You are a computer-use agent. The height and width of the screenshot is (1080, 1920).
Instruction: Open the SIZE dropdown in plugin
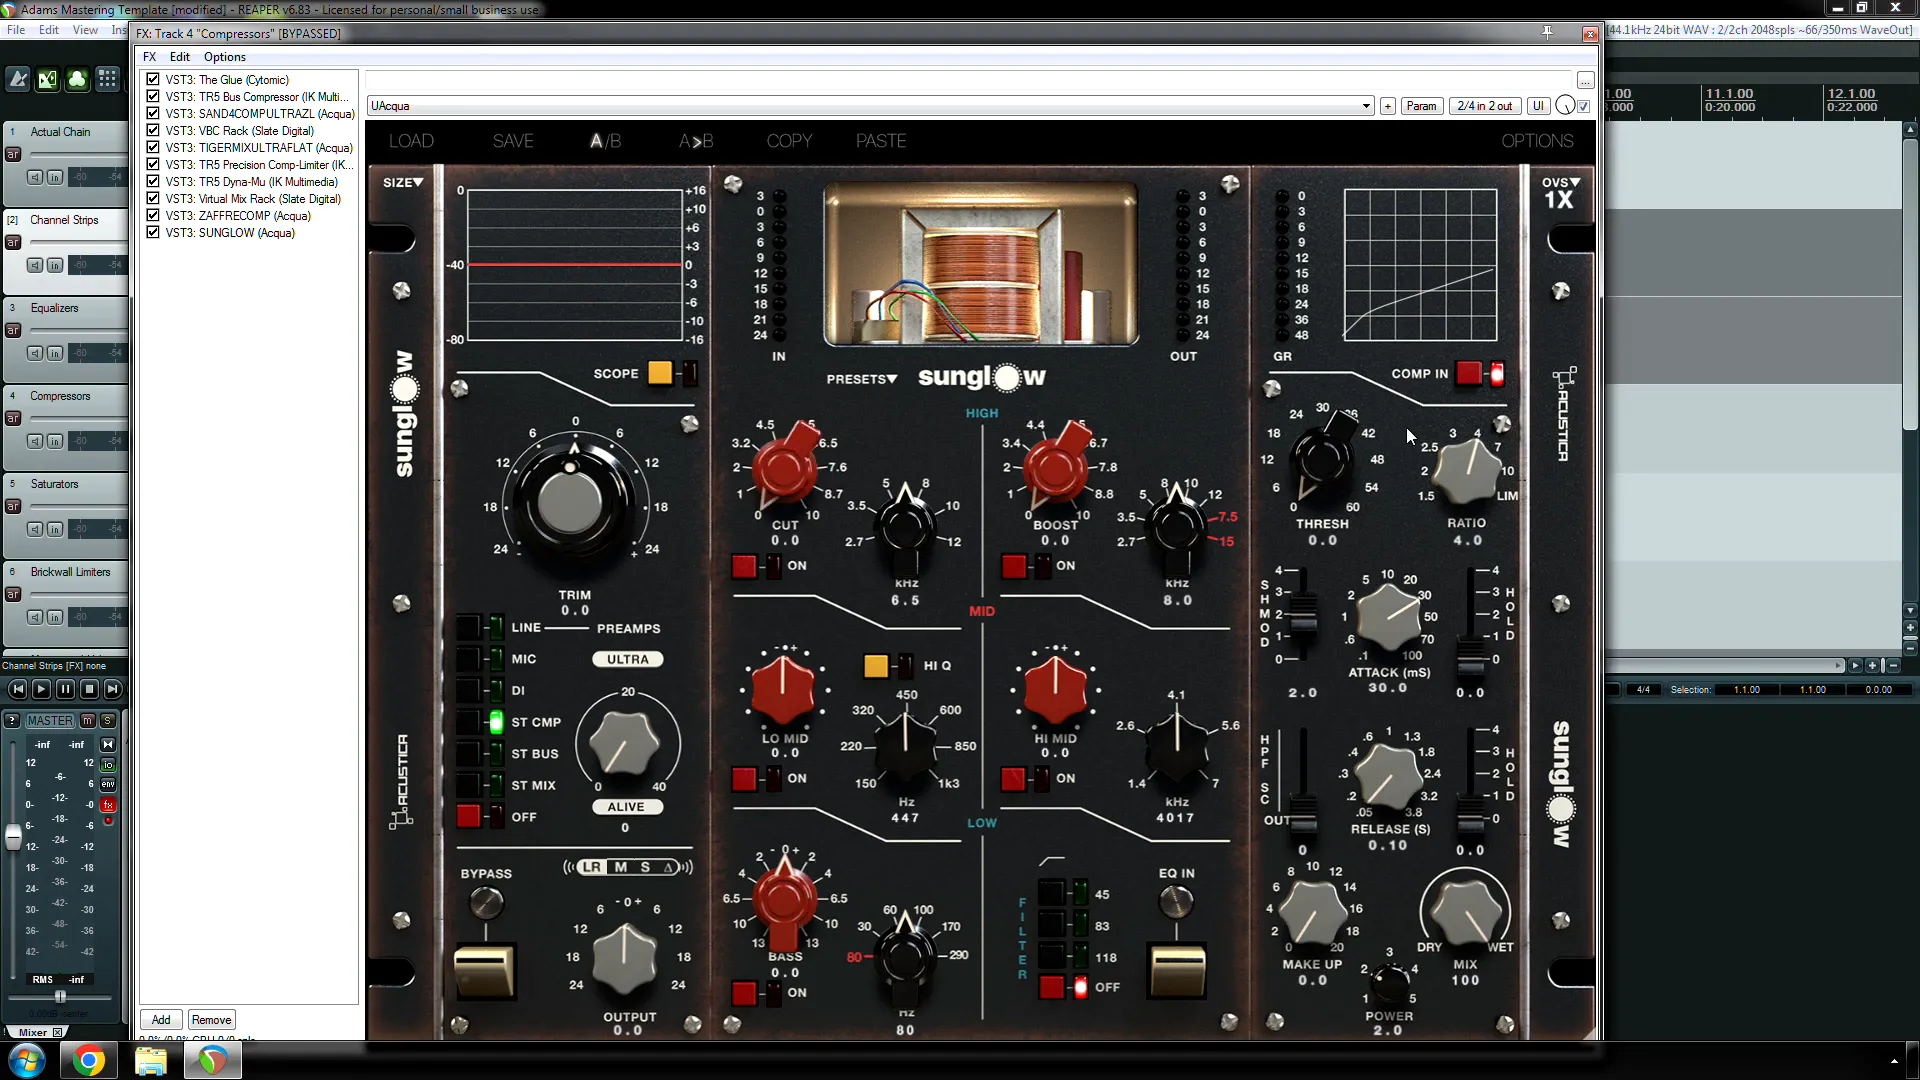pos(403,182)
